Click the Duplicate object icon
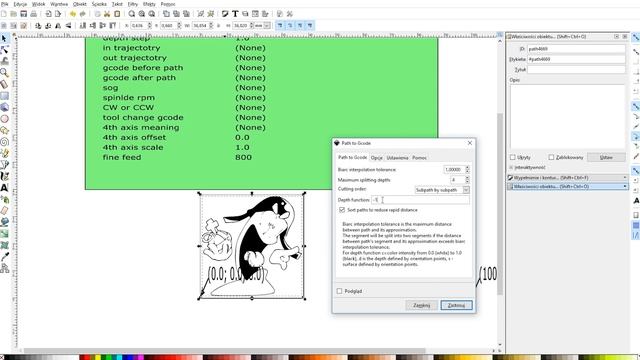The width and height of the screenshot is (640, 360). point(167,14)
